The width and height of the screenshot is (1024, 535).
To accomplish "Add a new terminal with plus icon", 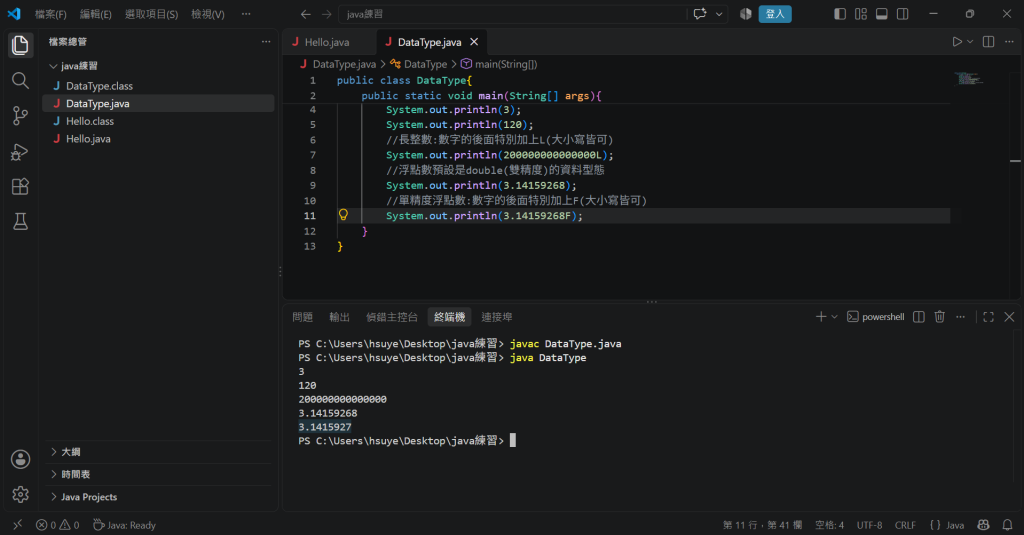I will (821, 317).
